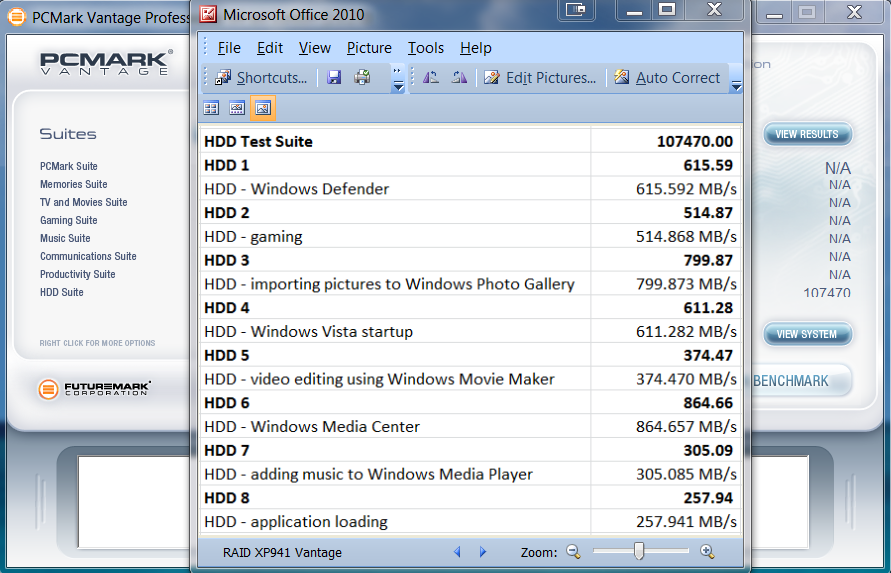
Task: Select Gaming Suite in PCMark suites list
Action: pyautogui.click(x=69, y=220)
